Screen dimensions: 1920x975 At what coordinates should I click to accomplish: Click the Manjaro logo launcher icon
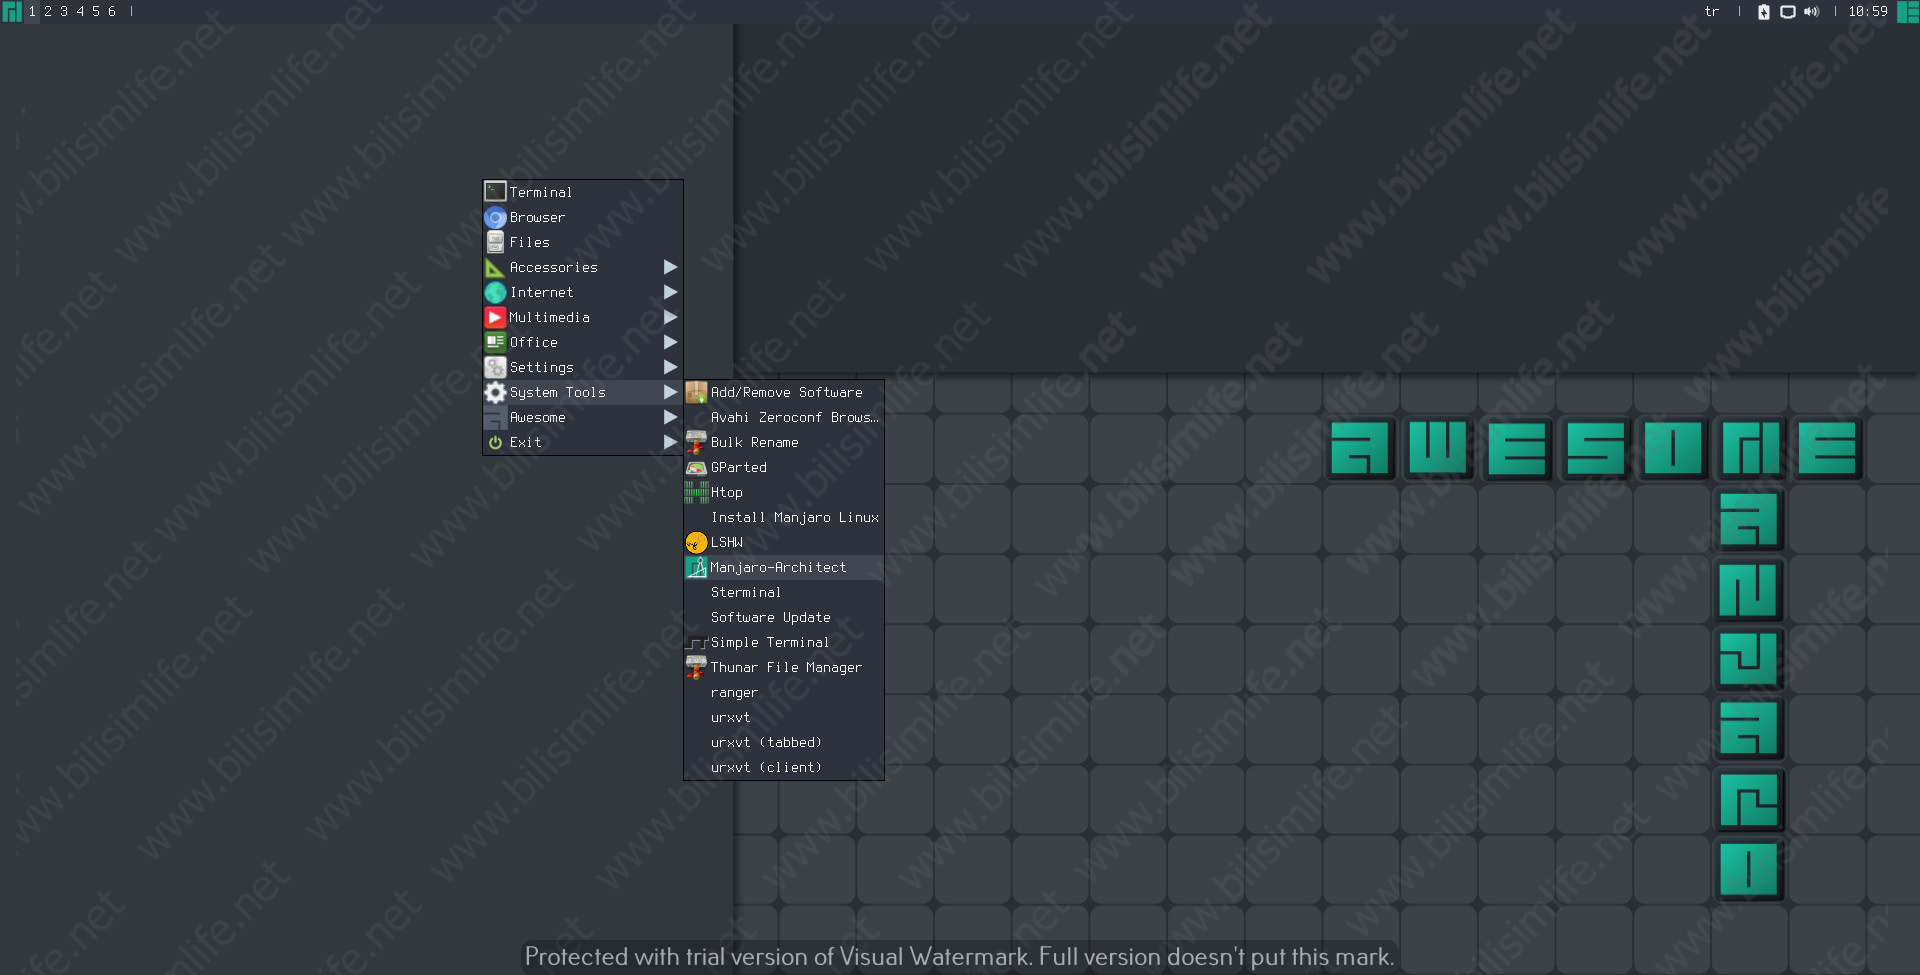click(x=12, y=12)
